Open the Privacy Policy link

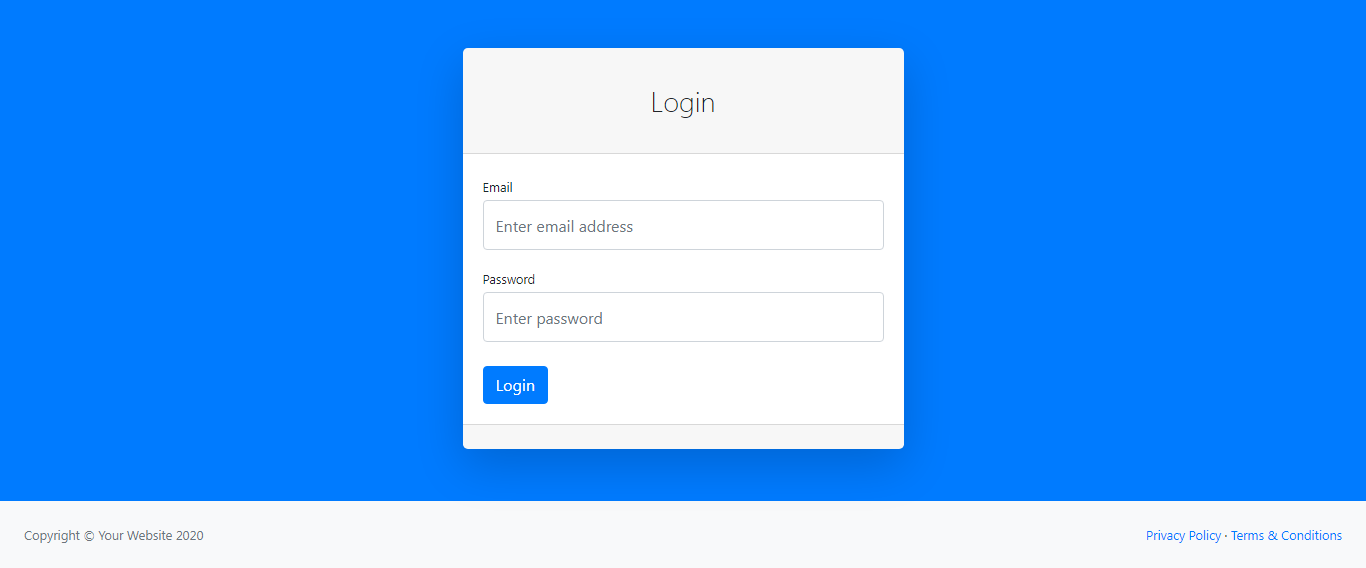click(1183, 536)
